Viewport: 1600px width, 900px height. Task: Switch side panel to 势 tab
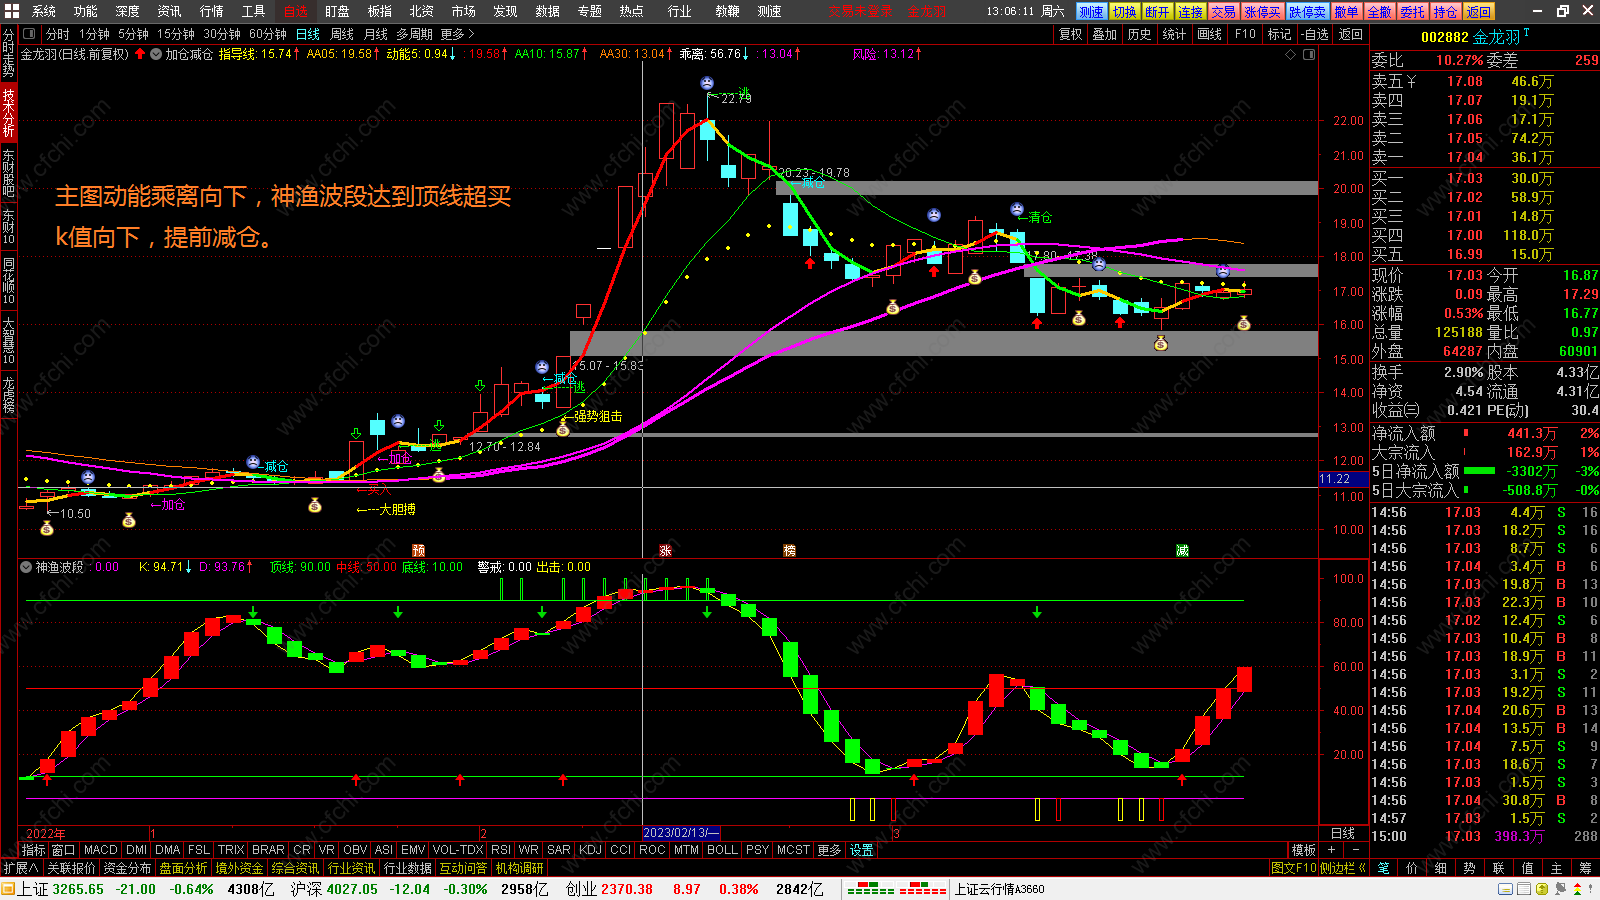coord(1469,868)
